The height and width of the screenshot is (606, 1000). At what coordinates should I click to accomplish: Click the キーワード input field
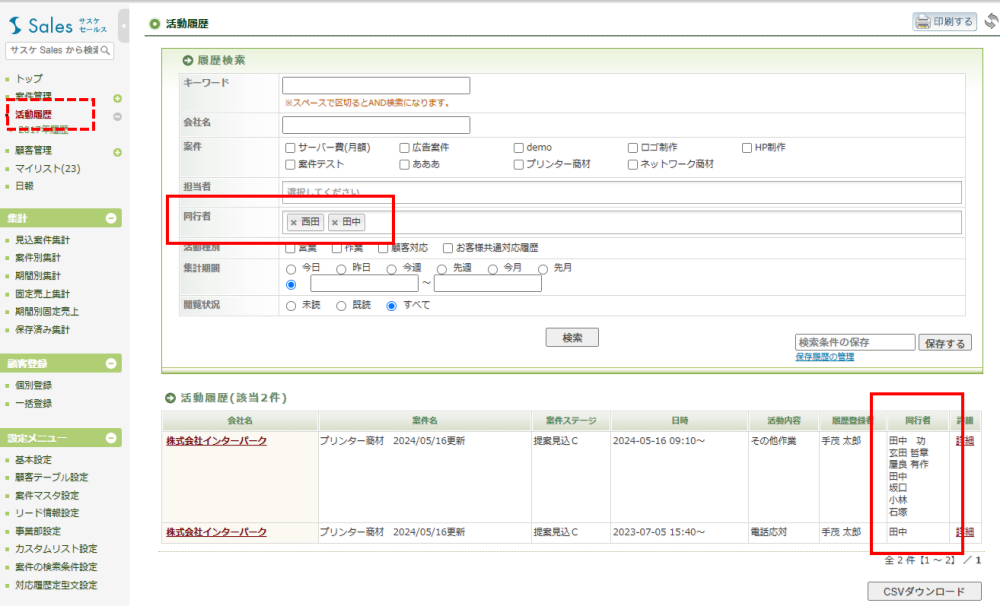(x=375, y=86)
